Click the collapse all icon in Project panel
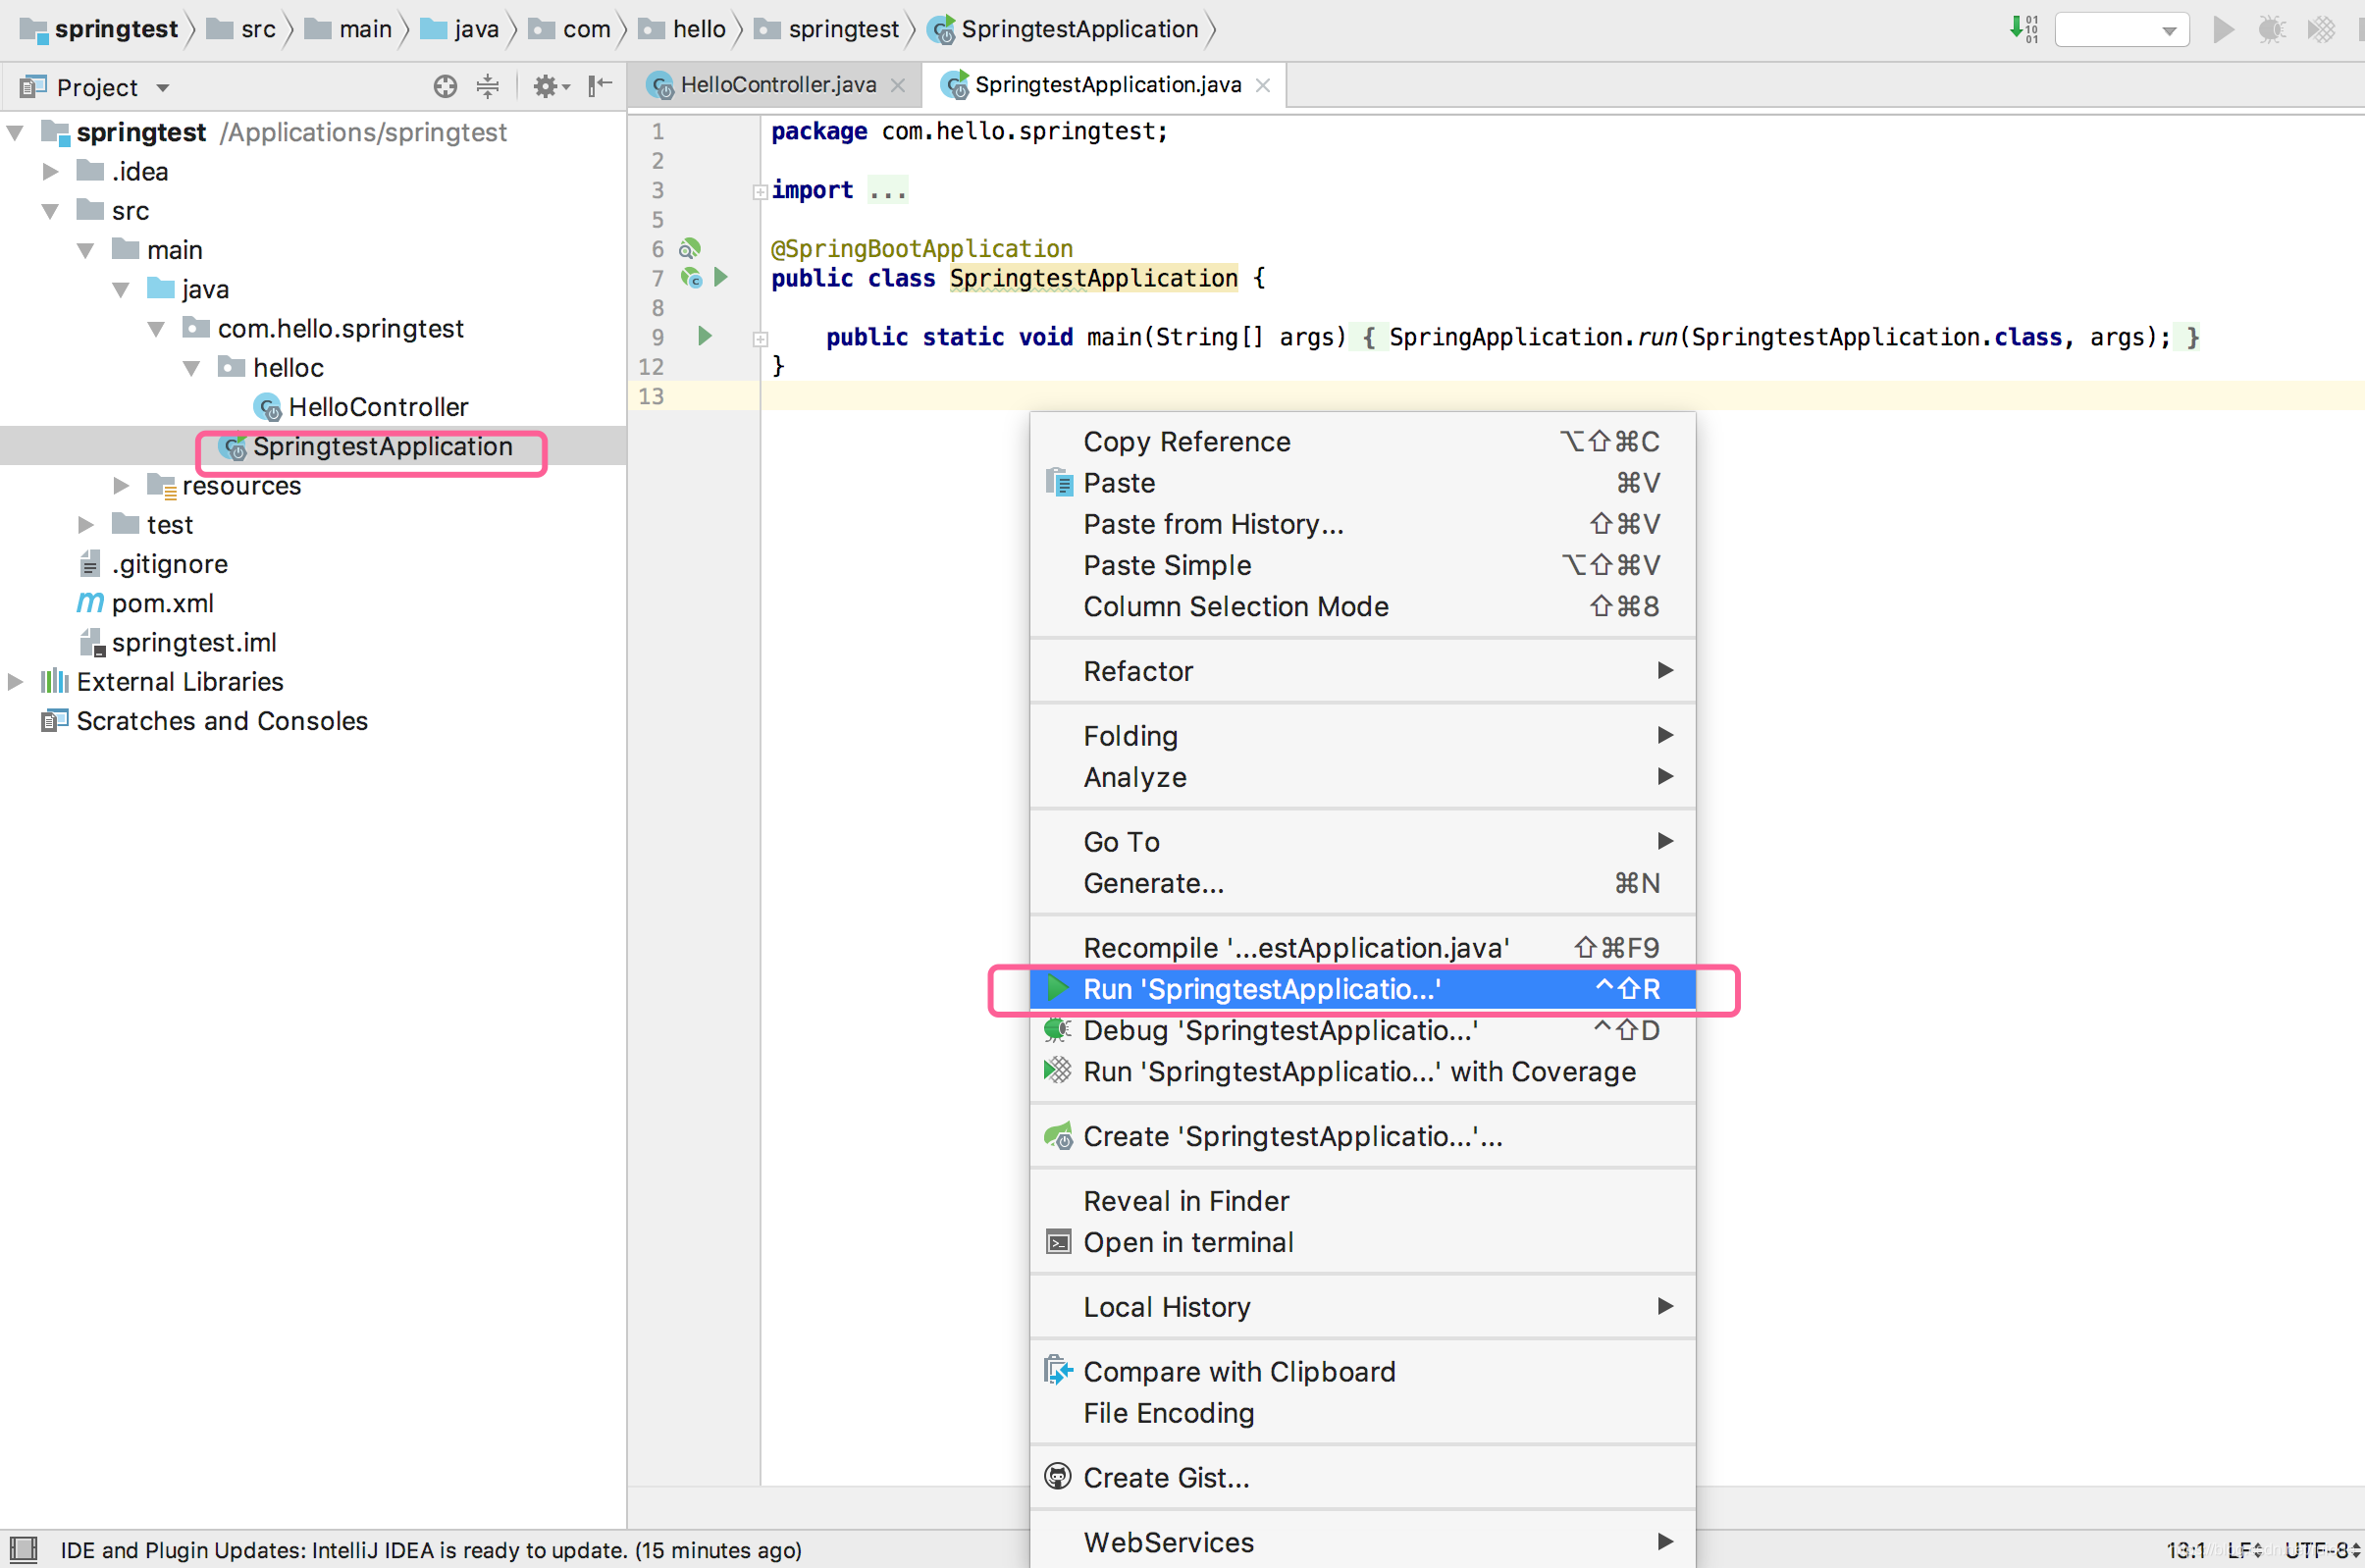 click(487, 87)
